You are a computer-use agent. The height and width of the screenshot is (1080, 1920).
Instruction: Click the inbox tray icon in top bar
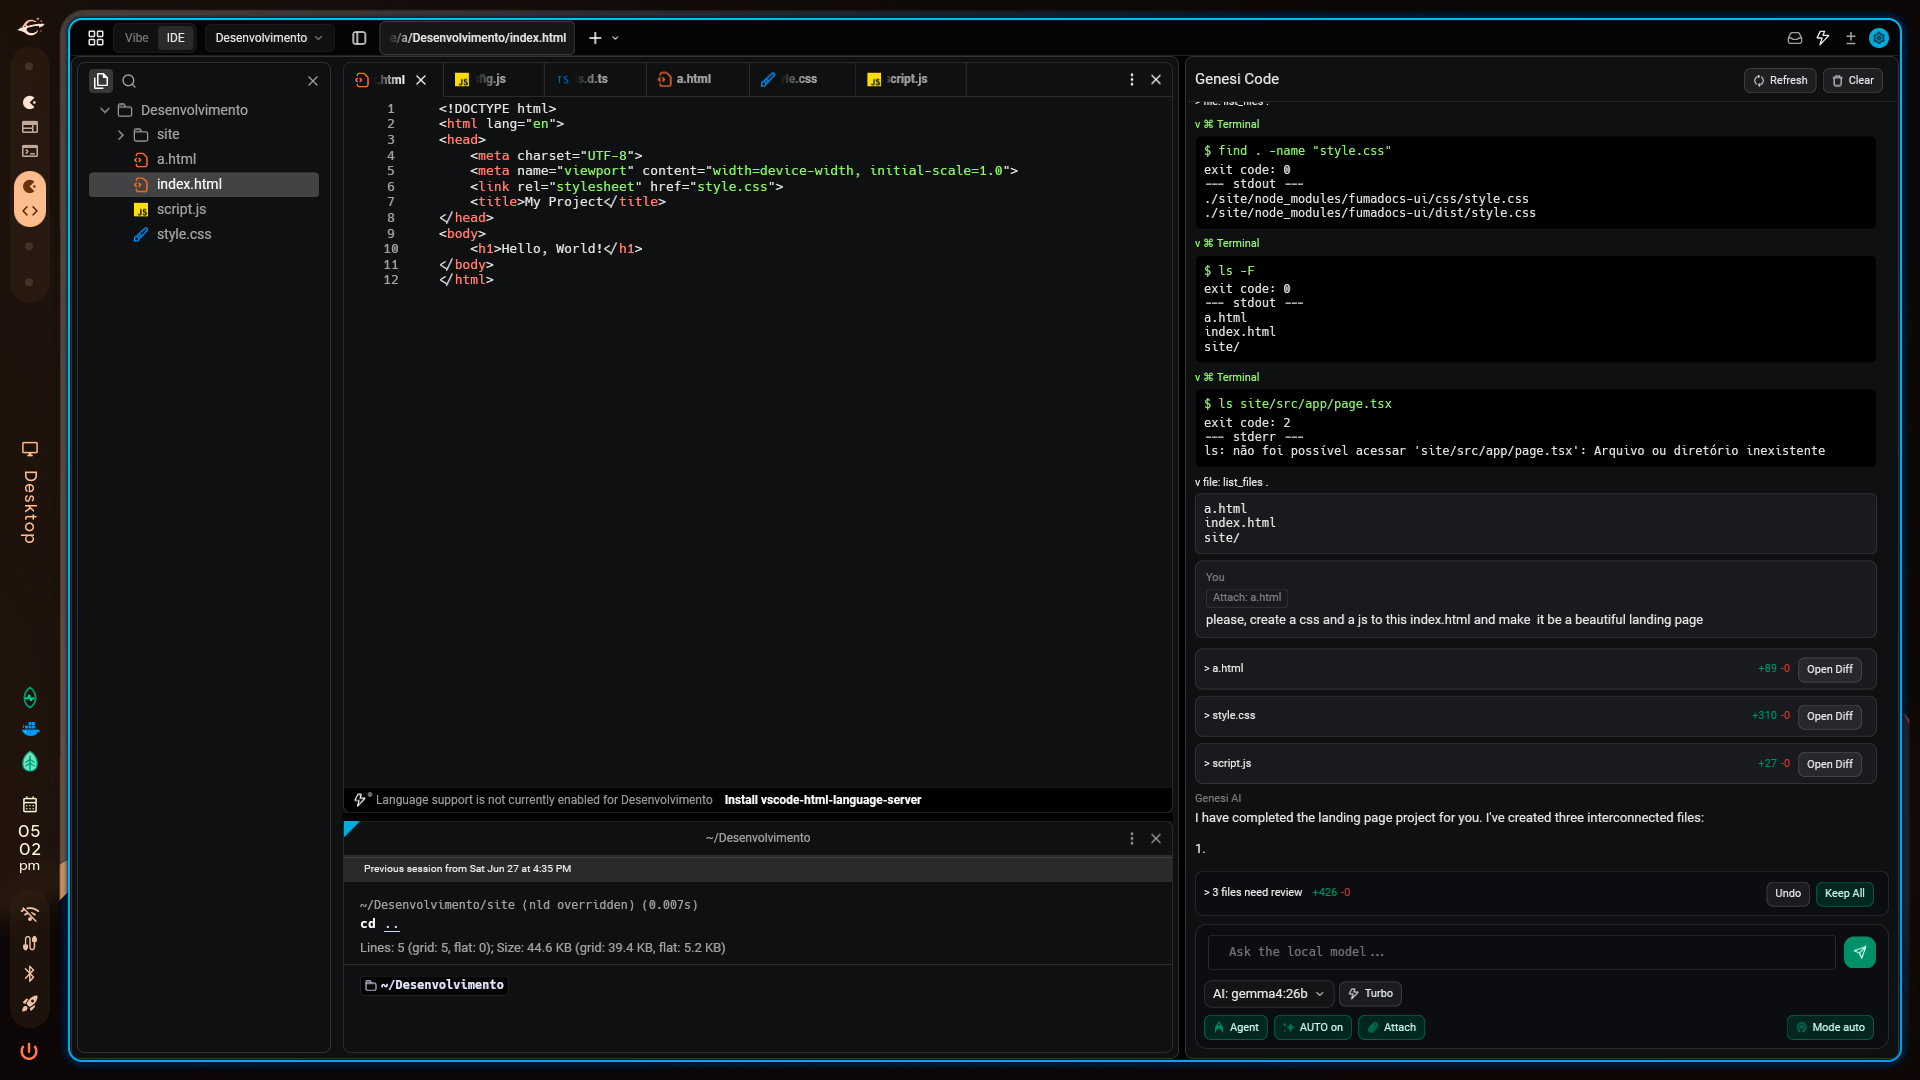[1795, 38]
